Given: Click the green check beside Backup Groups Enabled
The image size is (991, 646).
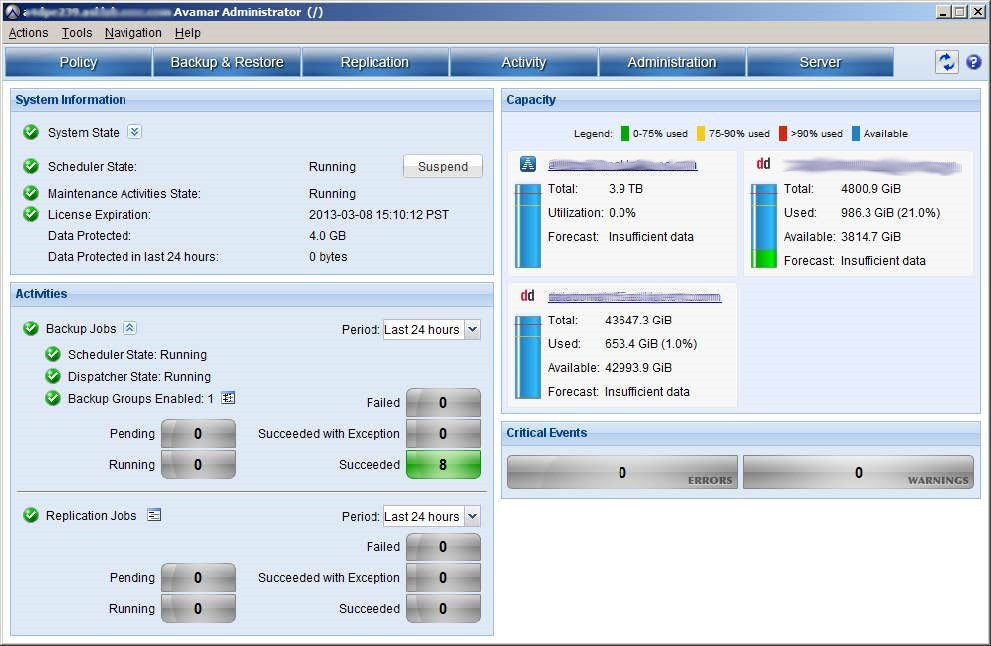Looking at the screenshot, I should [x=53, y=398].
